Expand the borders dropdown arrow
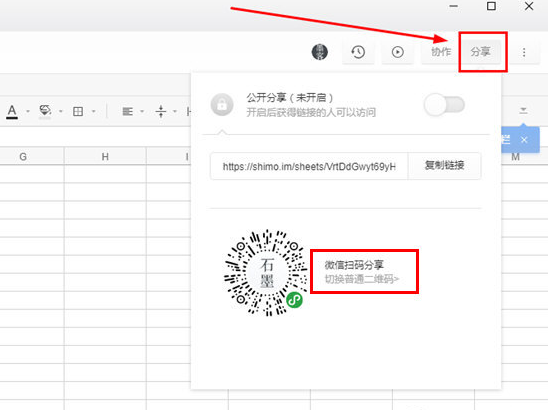This screenshot has height=410, width=549. [93, 112]
